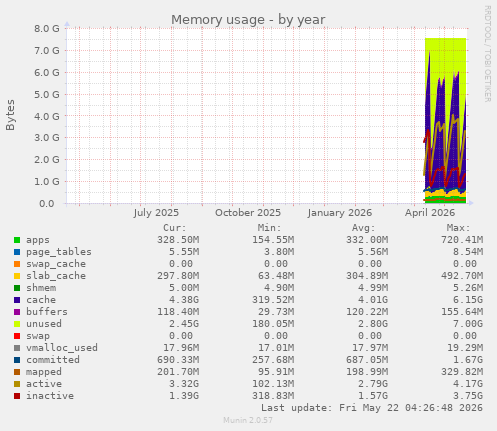Click the committed navy legend swatch
The image size is (497, 431).
click(17, 360)
